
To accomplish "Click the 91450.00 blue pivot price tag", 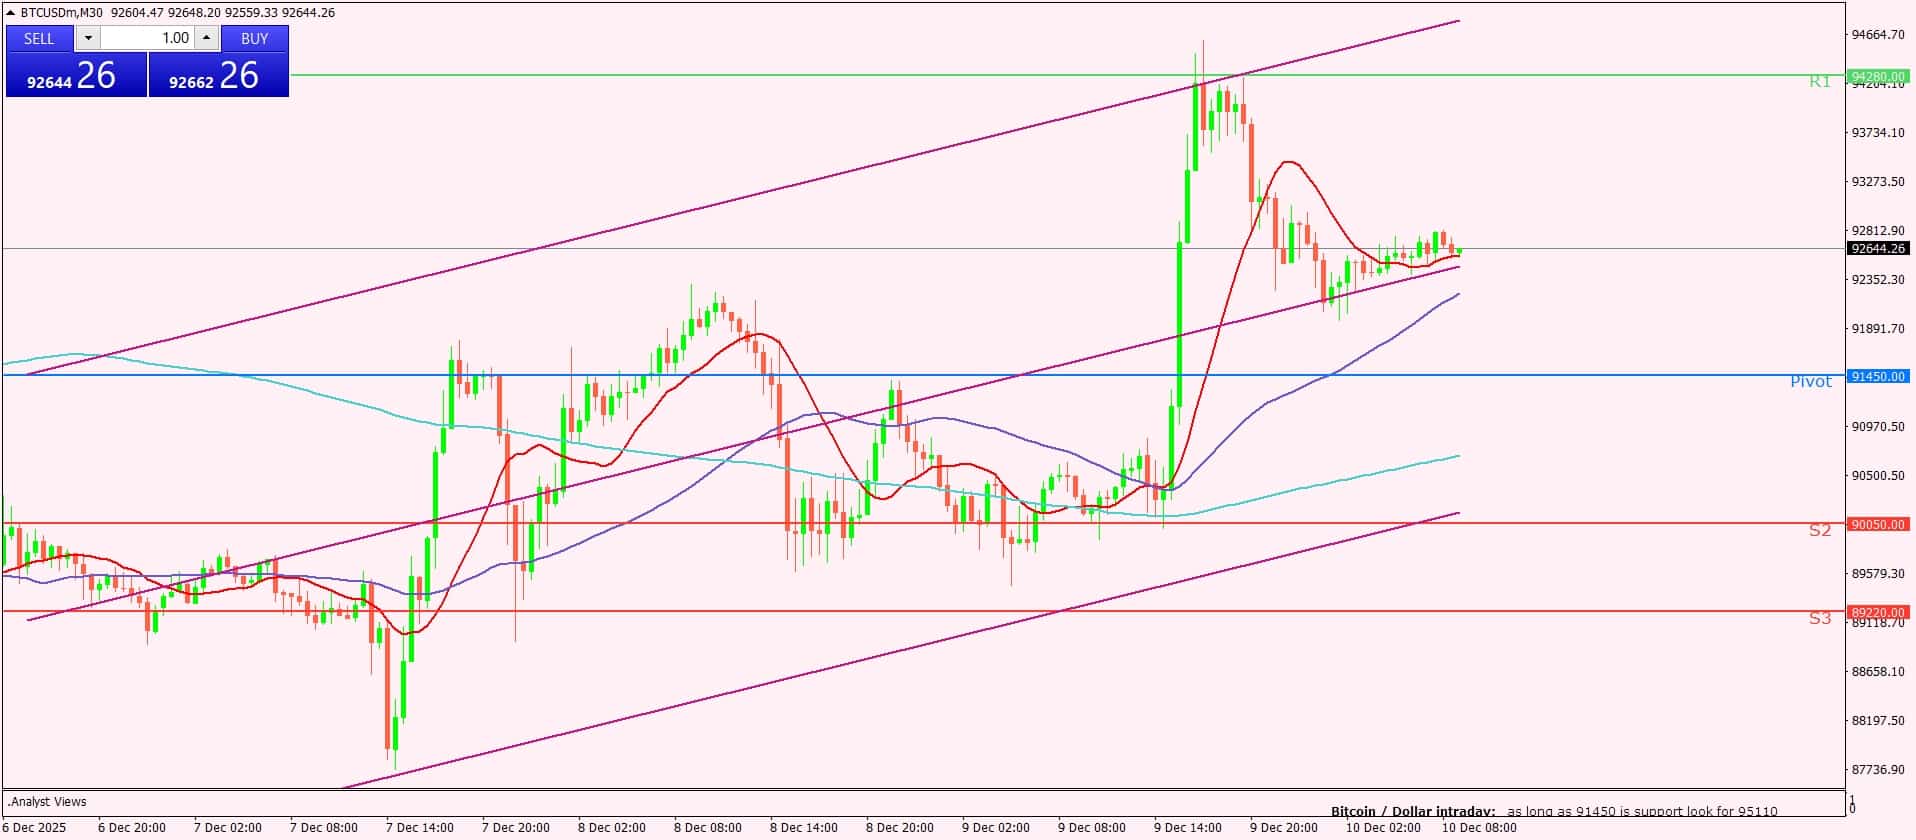I will pyautogui.click(x=1878, y=376).
